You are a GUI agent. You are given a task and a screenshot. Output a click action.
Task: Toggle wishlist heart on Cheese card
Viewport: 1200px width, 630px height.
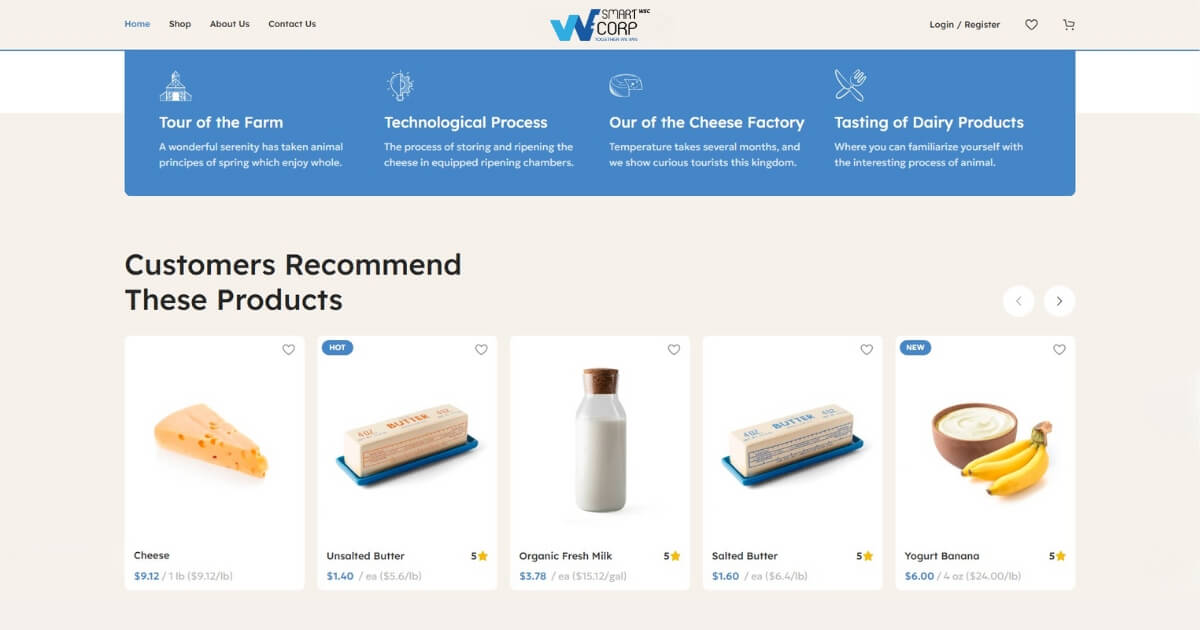pyautogui.click(x=288, y=350)
